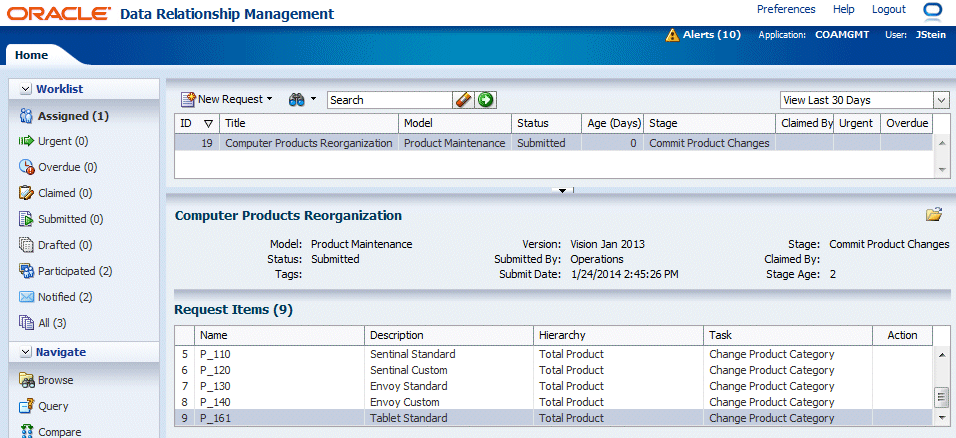Open Claimed (0) worklist items
956x438 pixels.
(x=64, y=194)
